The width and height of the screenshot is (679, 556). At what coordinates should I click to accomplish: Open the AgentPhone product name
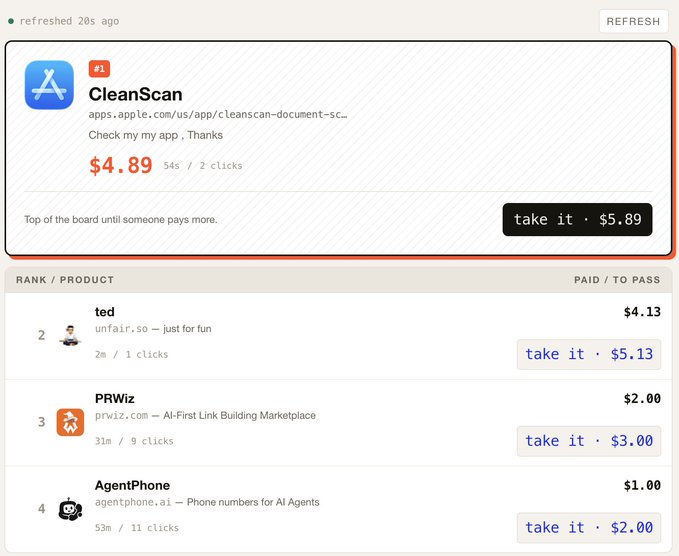tap(132, 485)
